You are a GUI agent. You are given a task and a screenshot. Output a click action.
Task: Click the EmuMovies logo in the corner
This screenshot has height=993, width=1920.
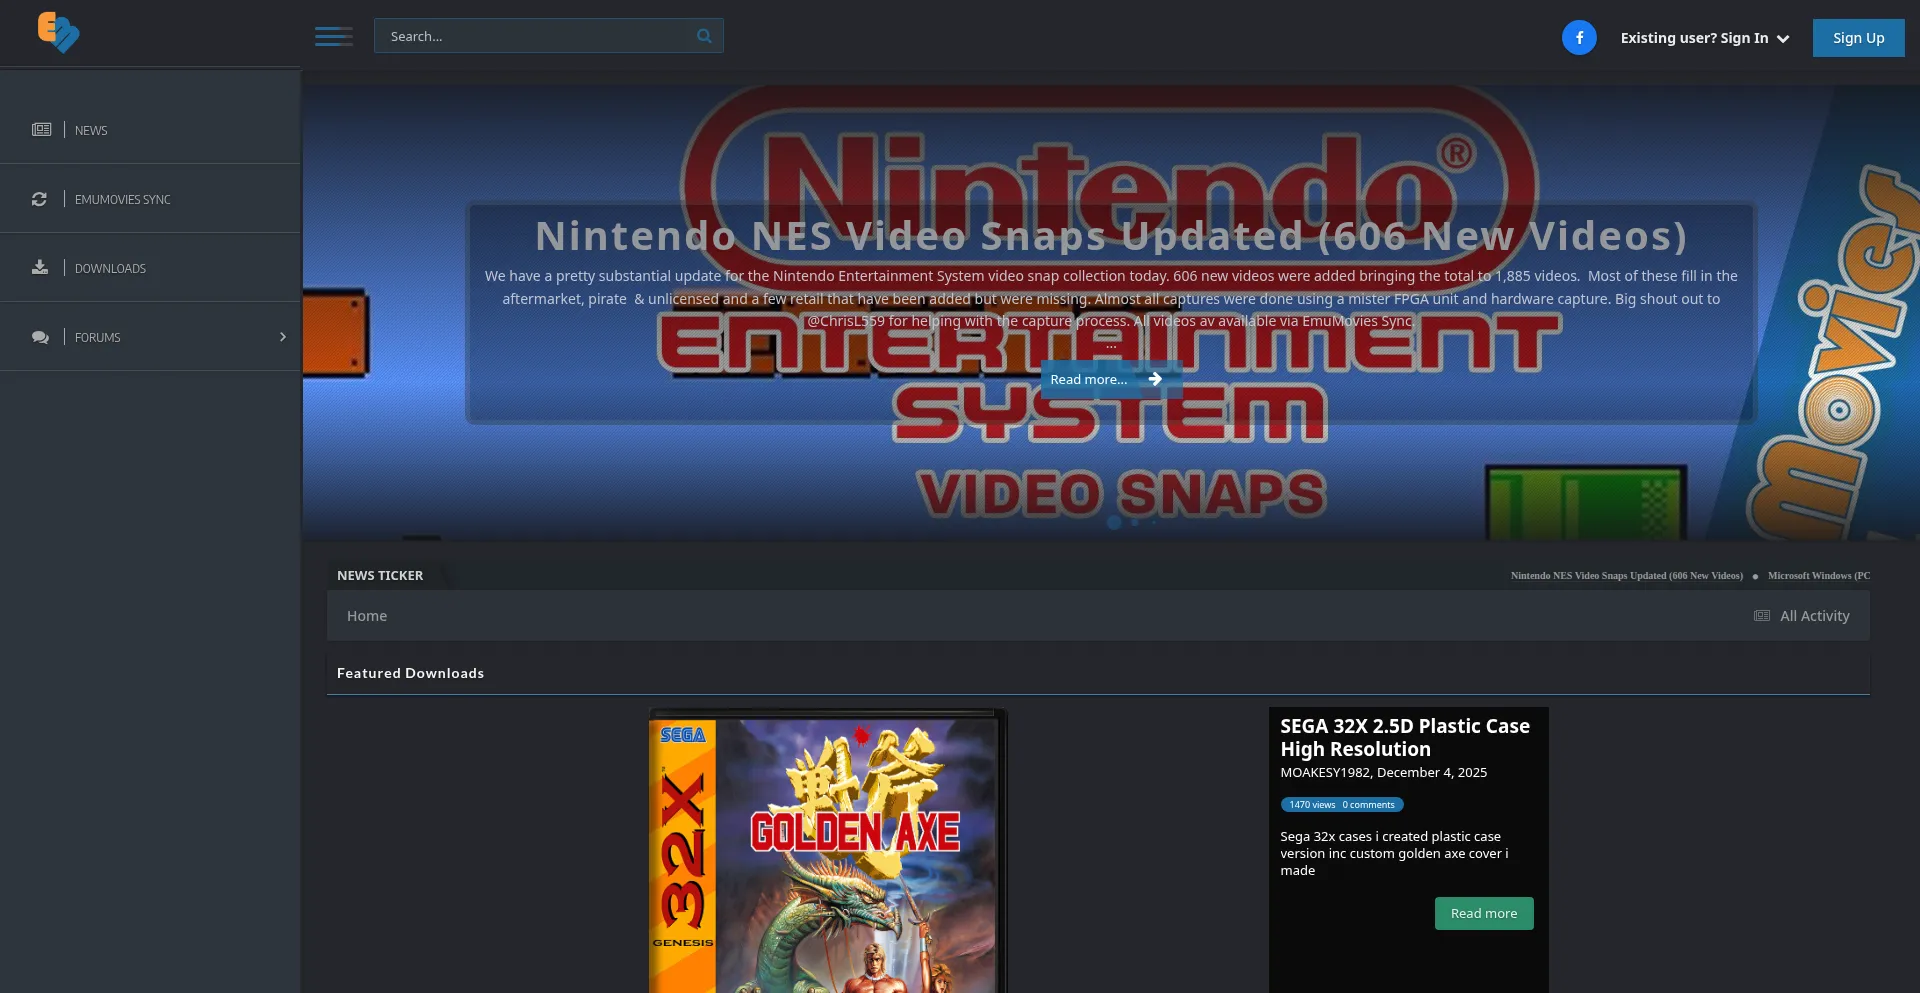(x=58, y=32)
